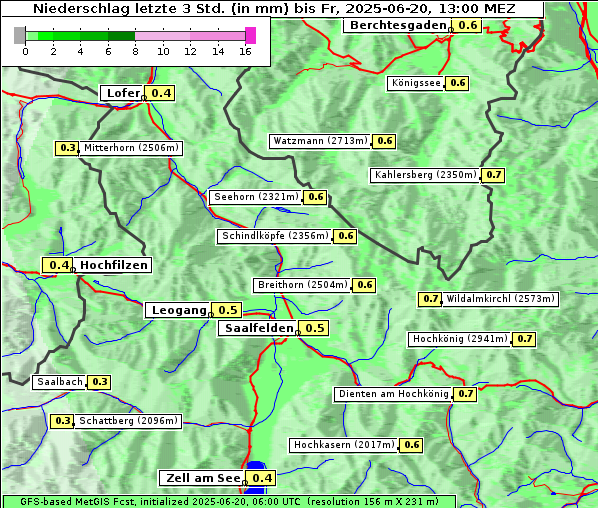598x508 pixels.
Task: Click Leogang's 0.5 value box
Action: (x=227, y=310)
